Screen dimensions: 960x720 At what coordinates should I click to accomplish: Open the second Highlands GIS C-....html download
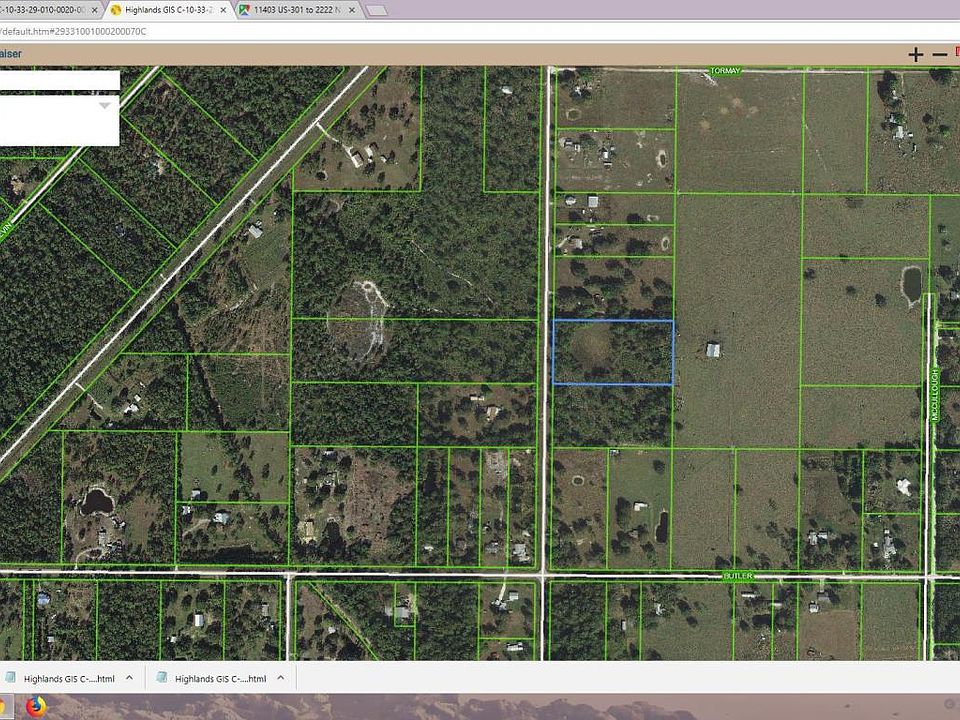(212, 678)
